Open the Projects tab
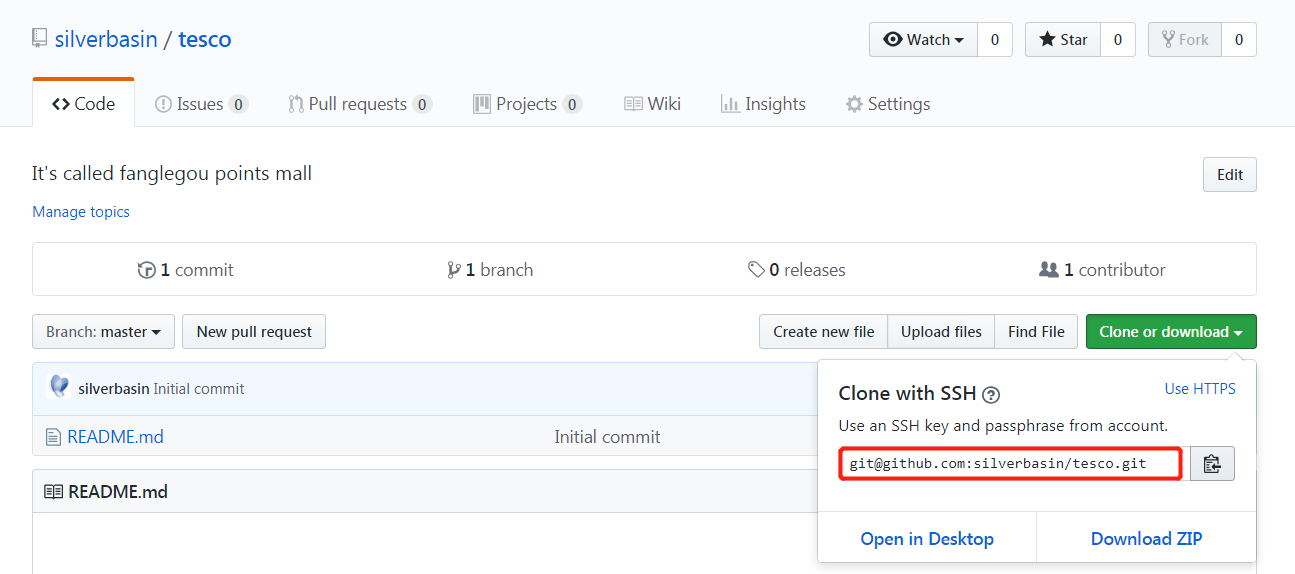 pyautogui.click(x=527, y=104)
